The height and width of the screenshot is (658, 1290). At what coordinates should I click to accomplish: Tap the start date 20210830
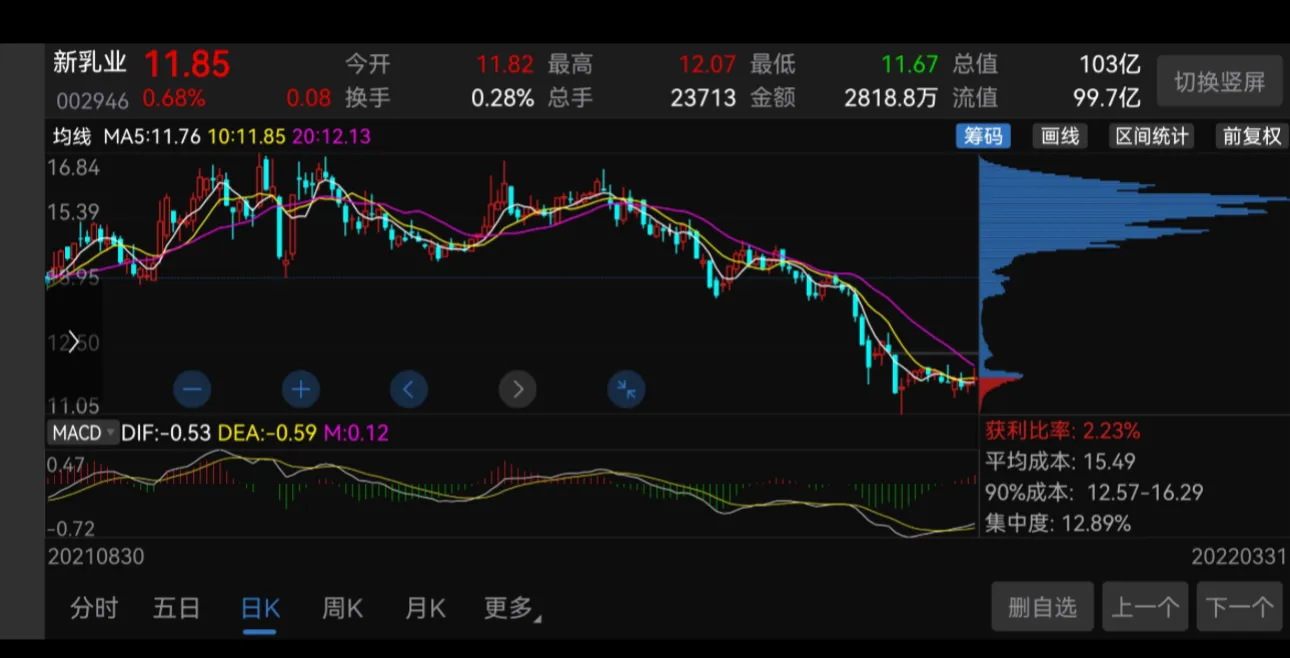pos(96,556)
